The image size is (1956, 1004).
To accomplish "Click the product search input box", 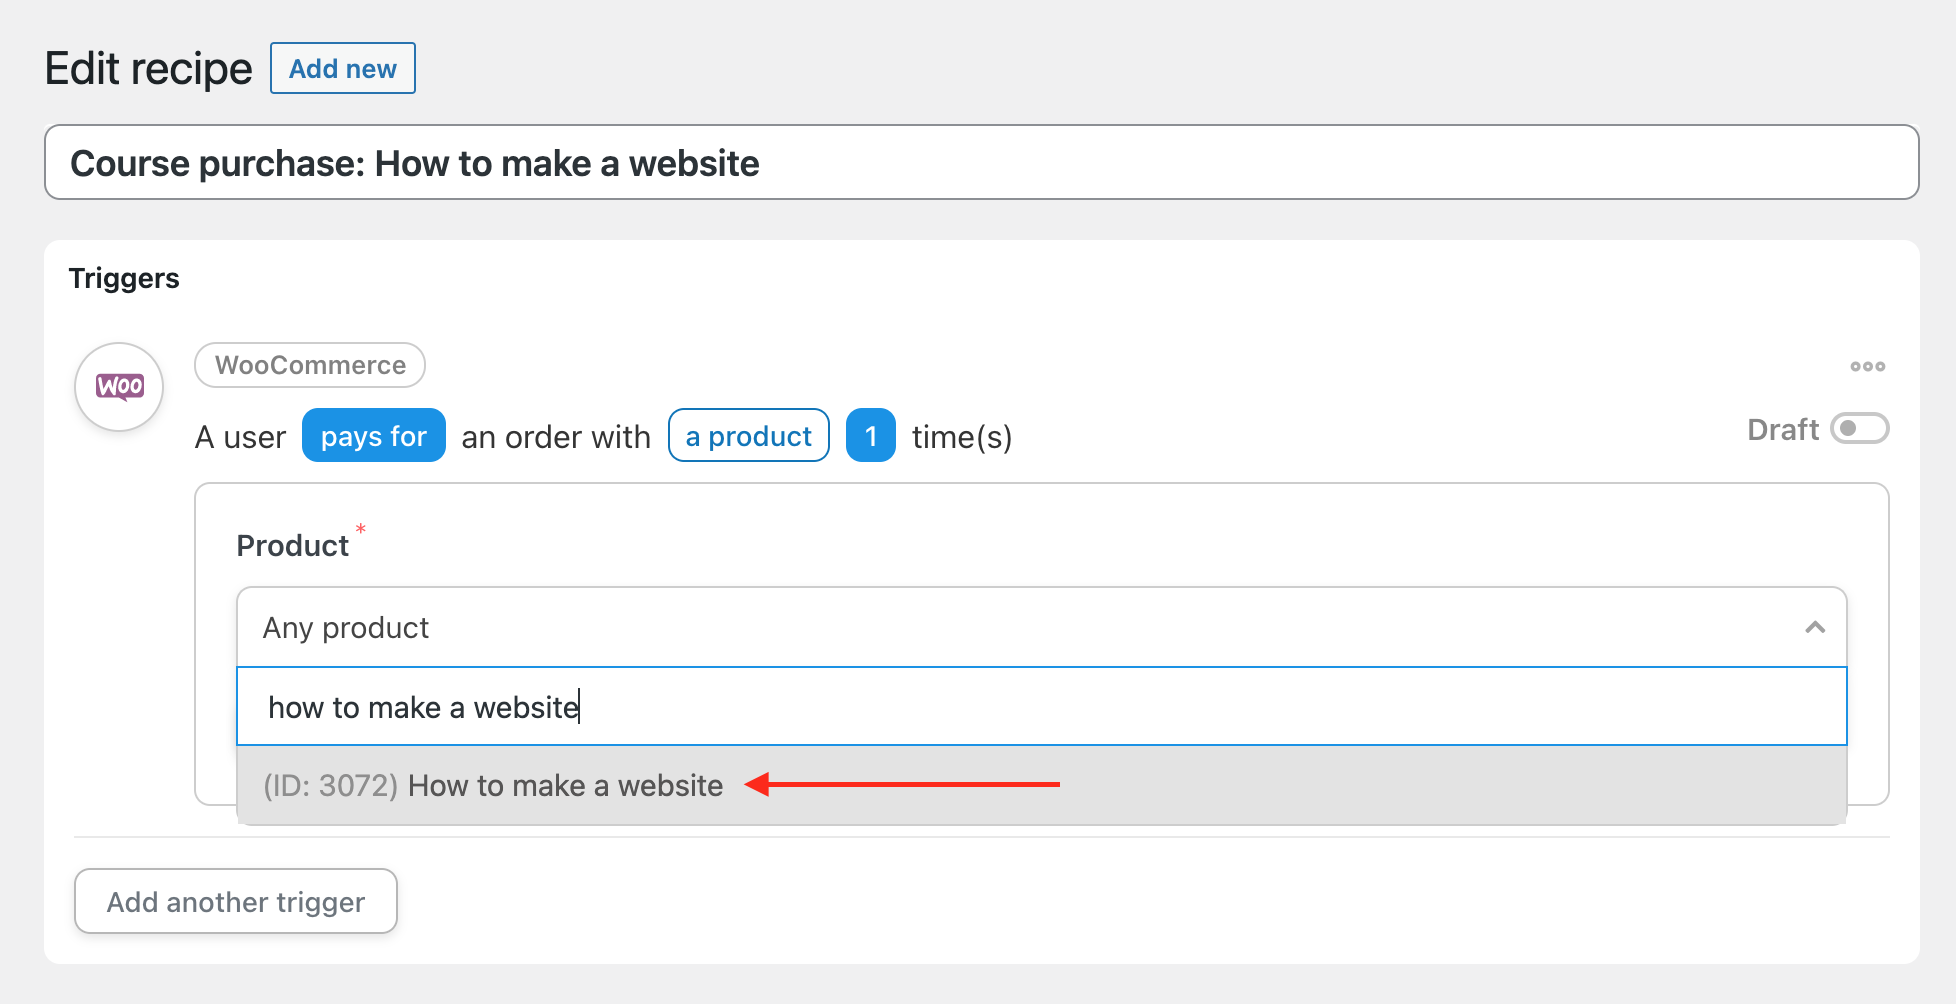I will 1041,707.
